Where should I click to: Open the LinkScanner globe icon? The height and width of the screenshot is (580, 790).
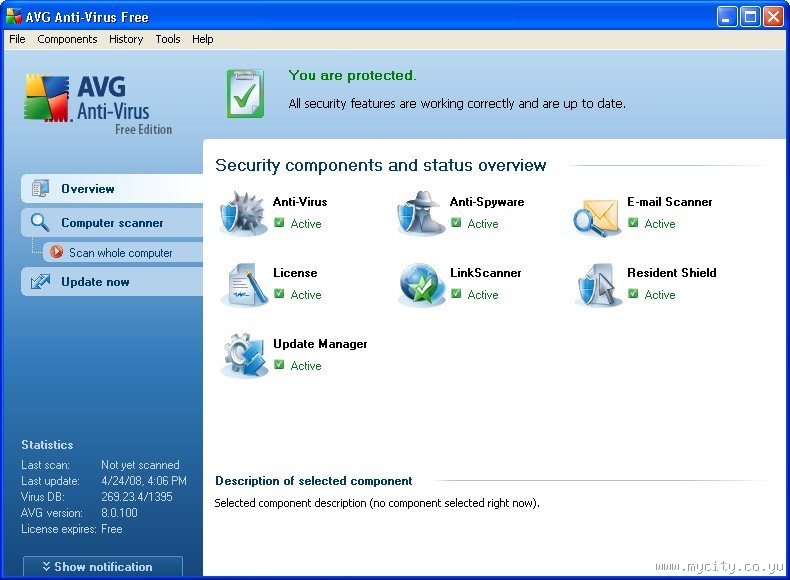tap(421, 285)
